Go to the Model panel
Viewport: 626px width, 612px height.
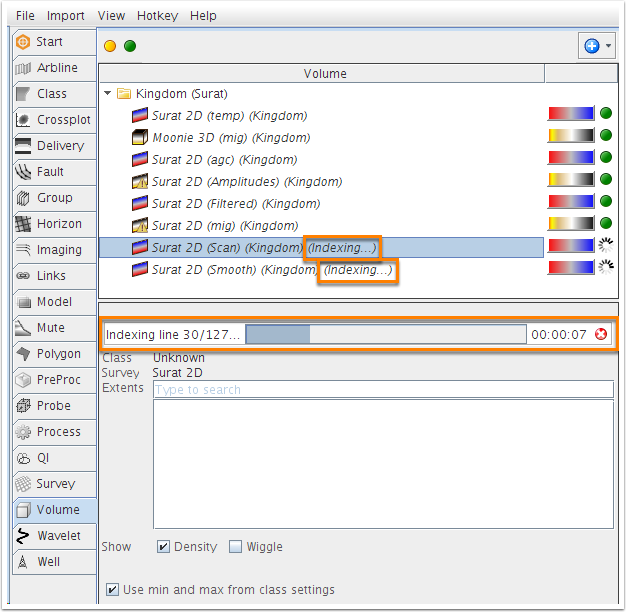click(x=54, y=302)
